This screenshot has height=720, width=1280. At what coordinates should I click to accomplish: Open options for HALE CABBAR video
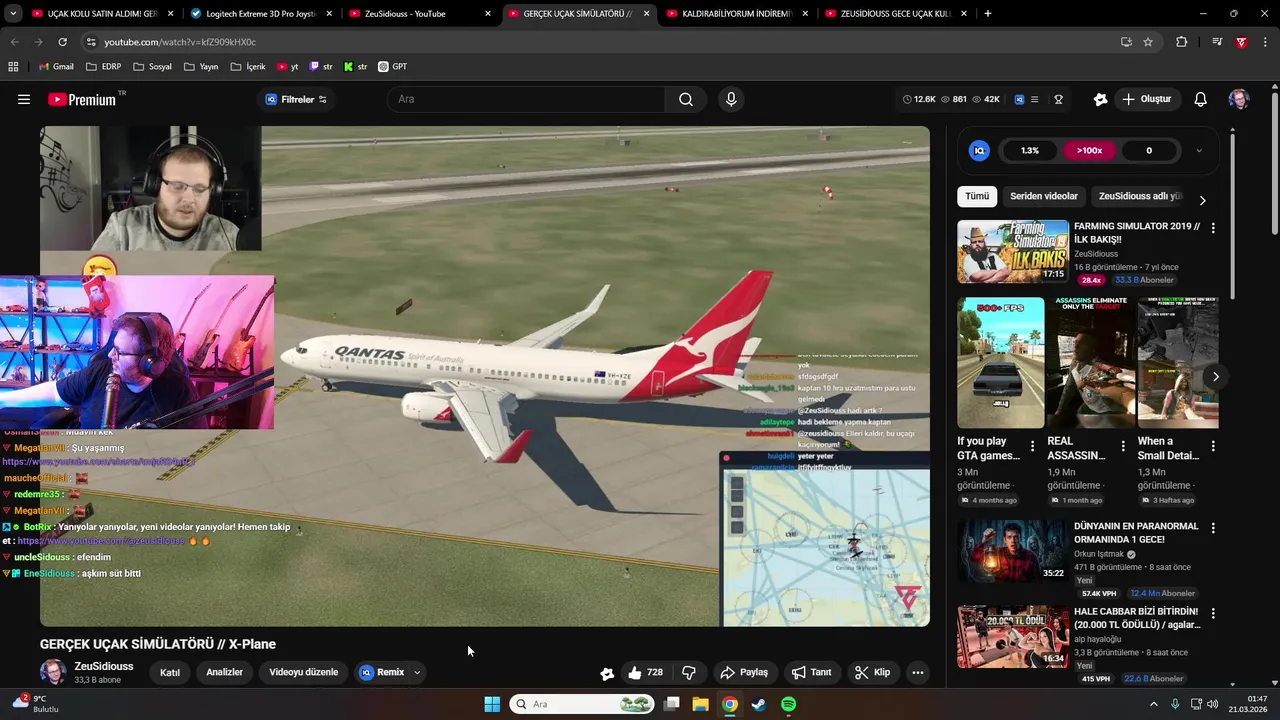[x=1213, y=613]
